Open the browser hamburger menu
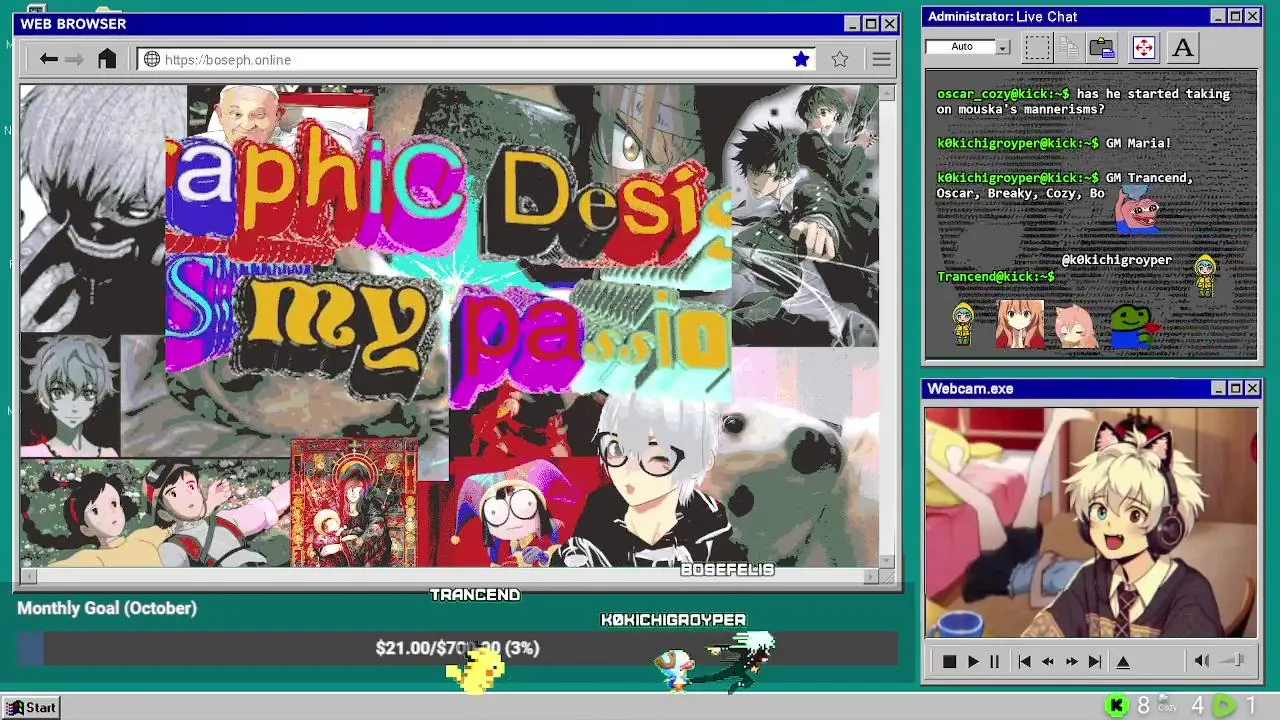1280x720 pixels. point(881,59)
